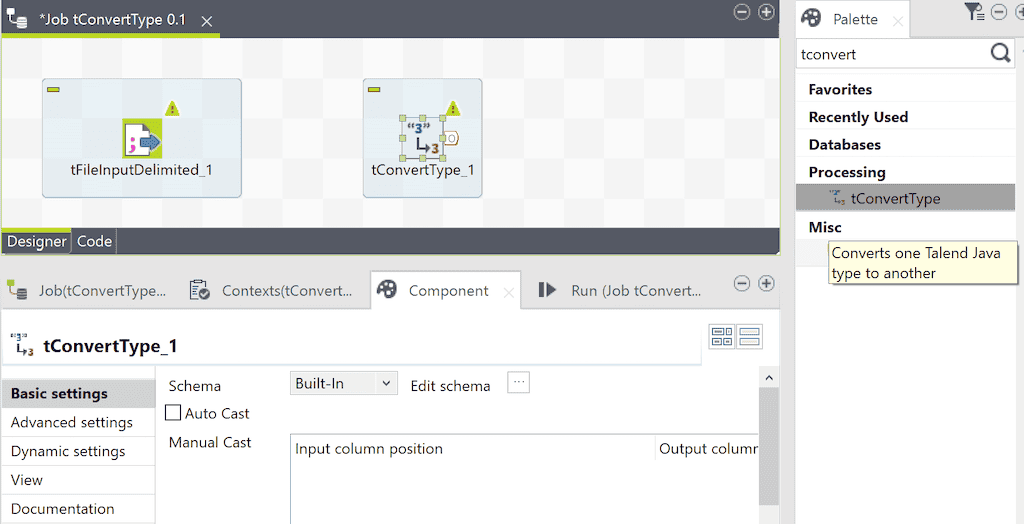Close the Palette tab
Viewport: 1024px width, 524px height.
(898, 22)
